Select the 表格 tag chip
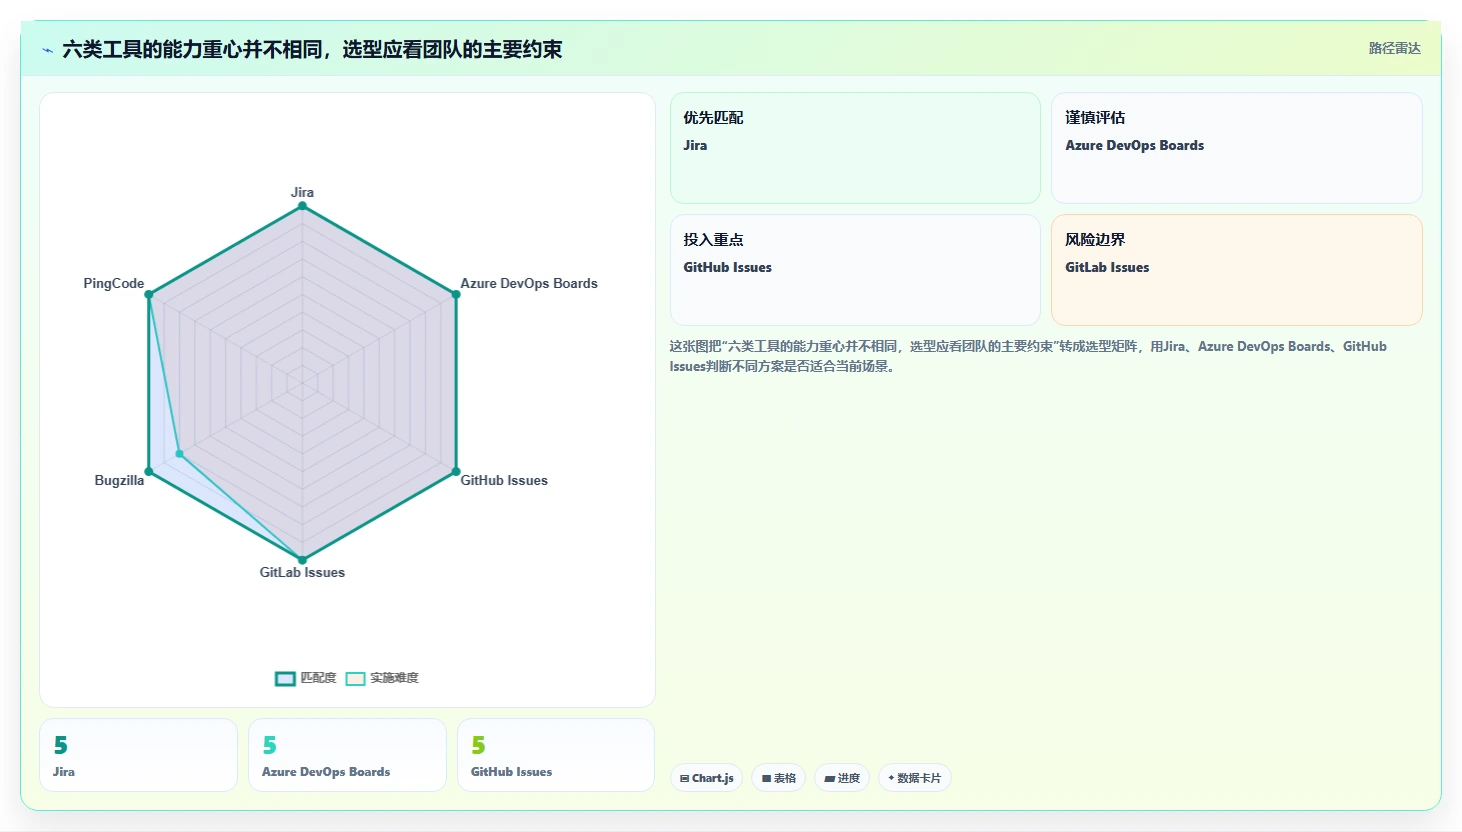 click(779, 778)
